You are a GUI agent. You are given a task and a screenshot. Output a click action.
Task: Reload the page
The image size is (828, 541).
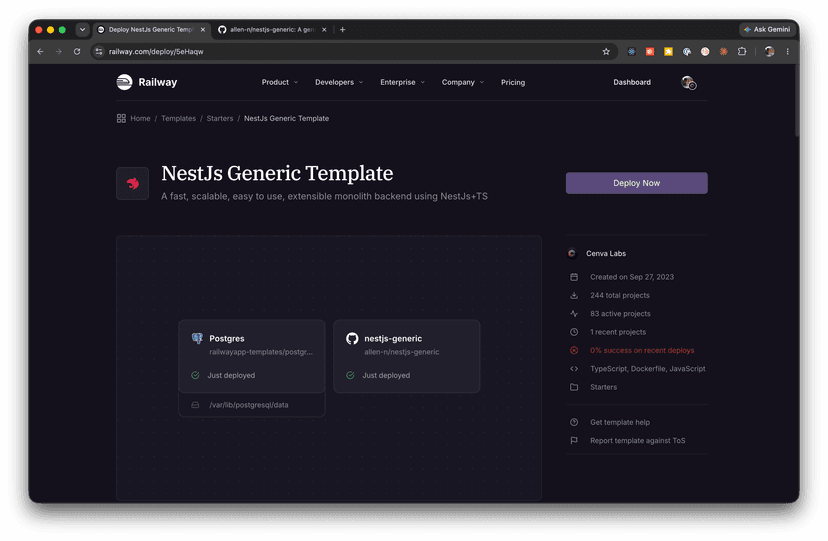coord(77,51)
